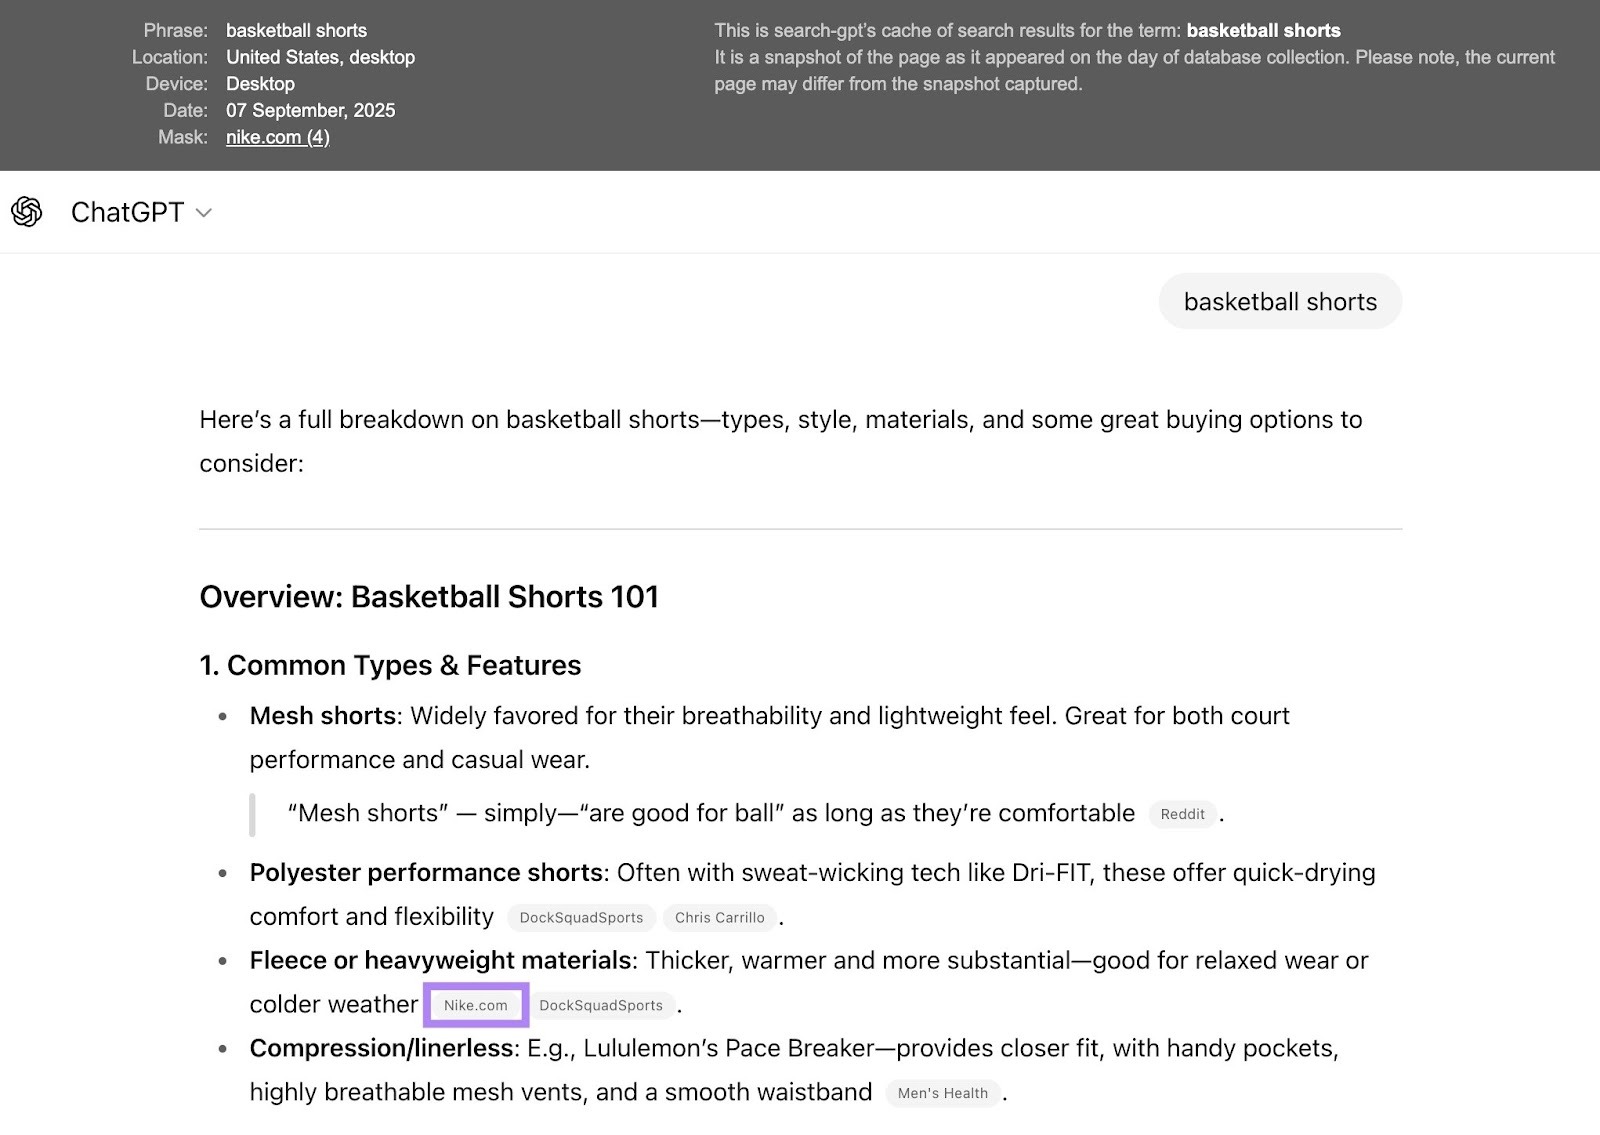Select the Location value United States, desktop
This screenshot has width=1600, height=1135.
(x=319, y=57)
